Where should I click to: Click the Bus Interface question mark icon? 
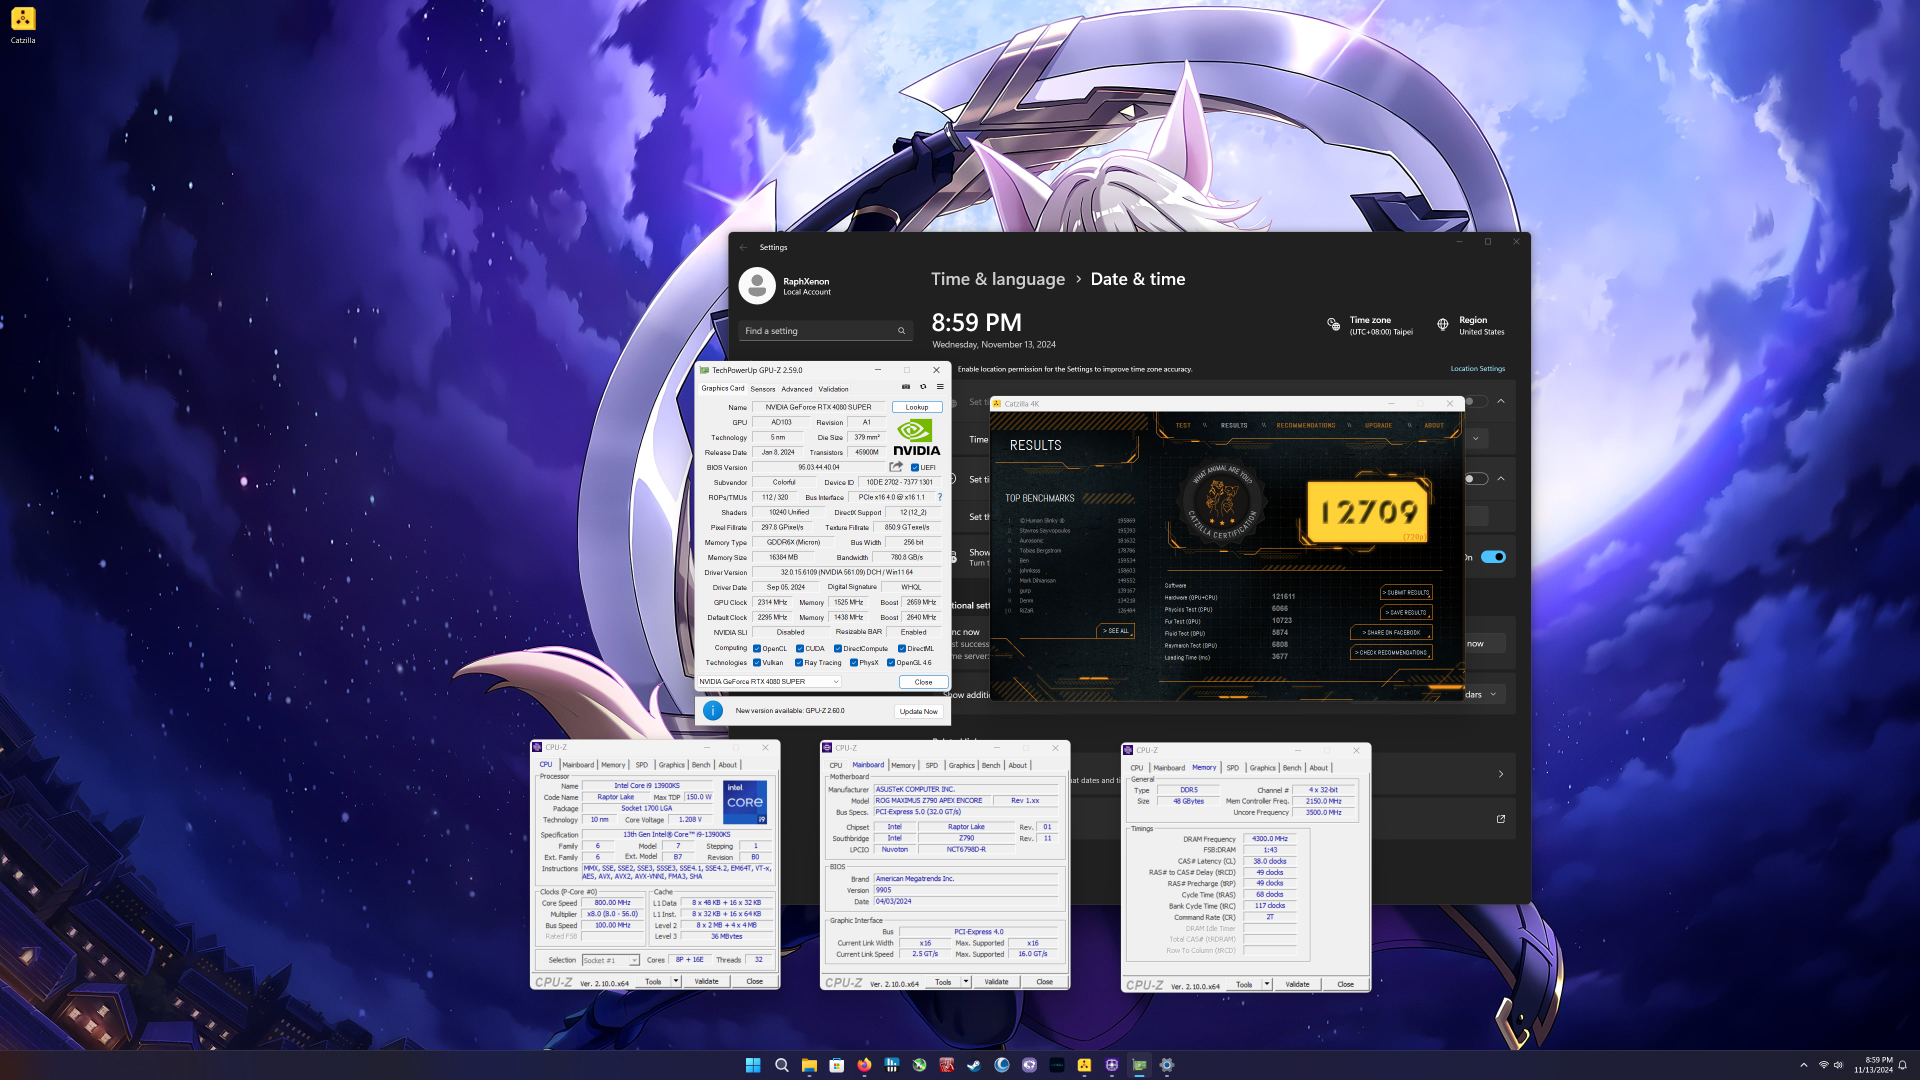(x=940, y=497)
